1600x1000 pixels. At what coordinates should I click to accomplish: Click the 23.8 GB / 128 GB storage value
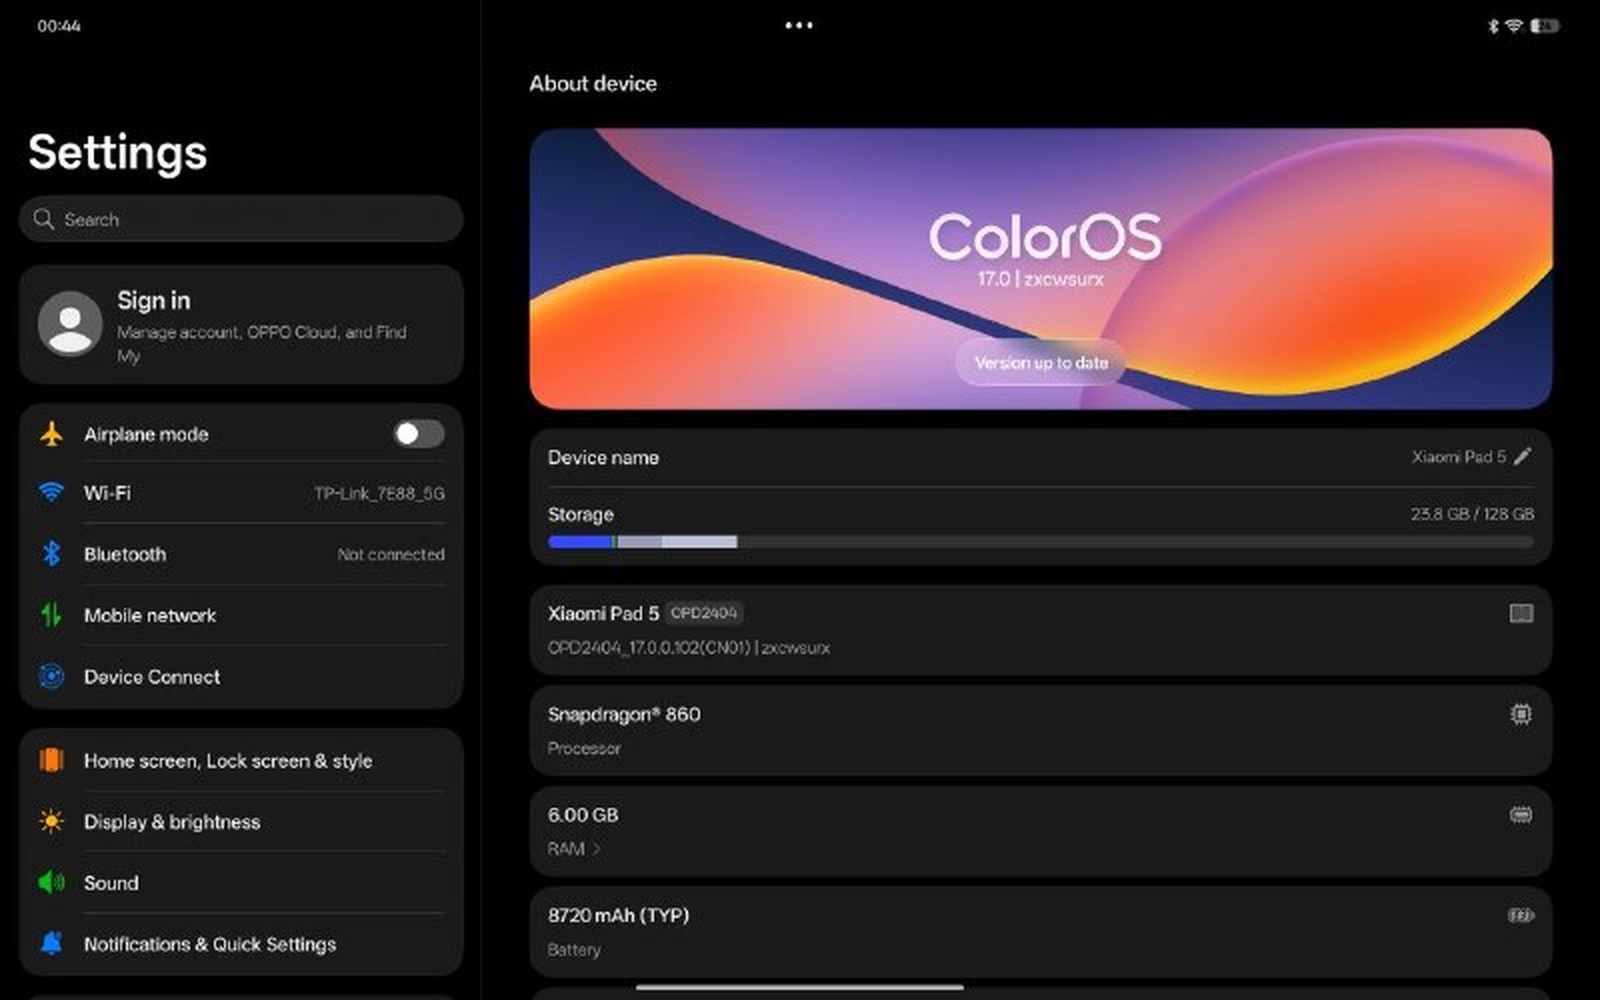[x=1472, y=513]
